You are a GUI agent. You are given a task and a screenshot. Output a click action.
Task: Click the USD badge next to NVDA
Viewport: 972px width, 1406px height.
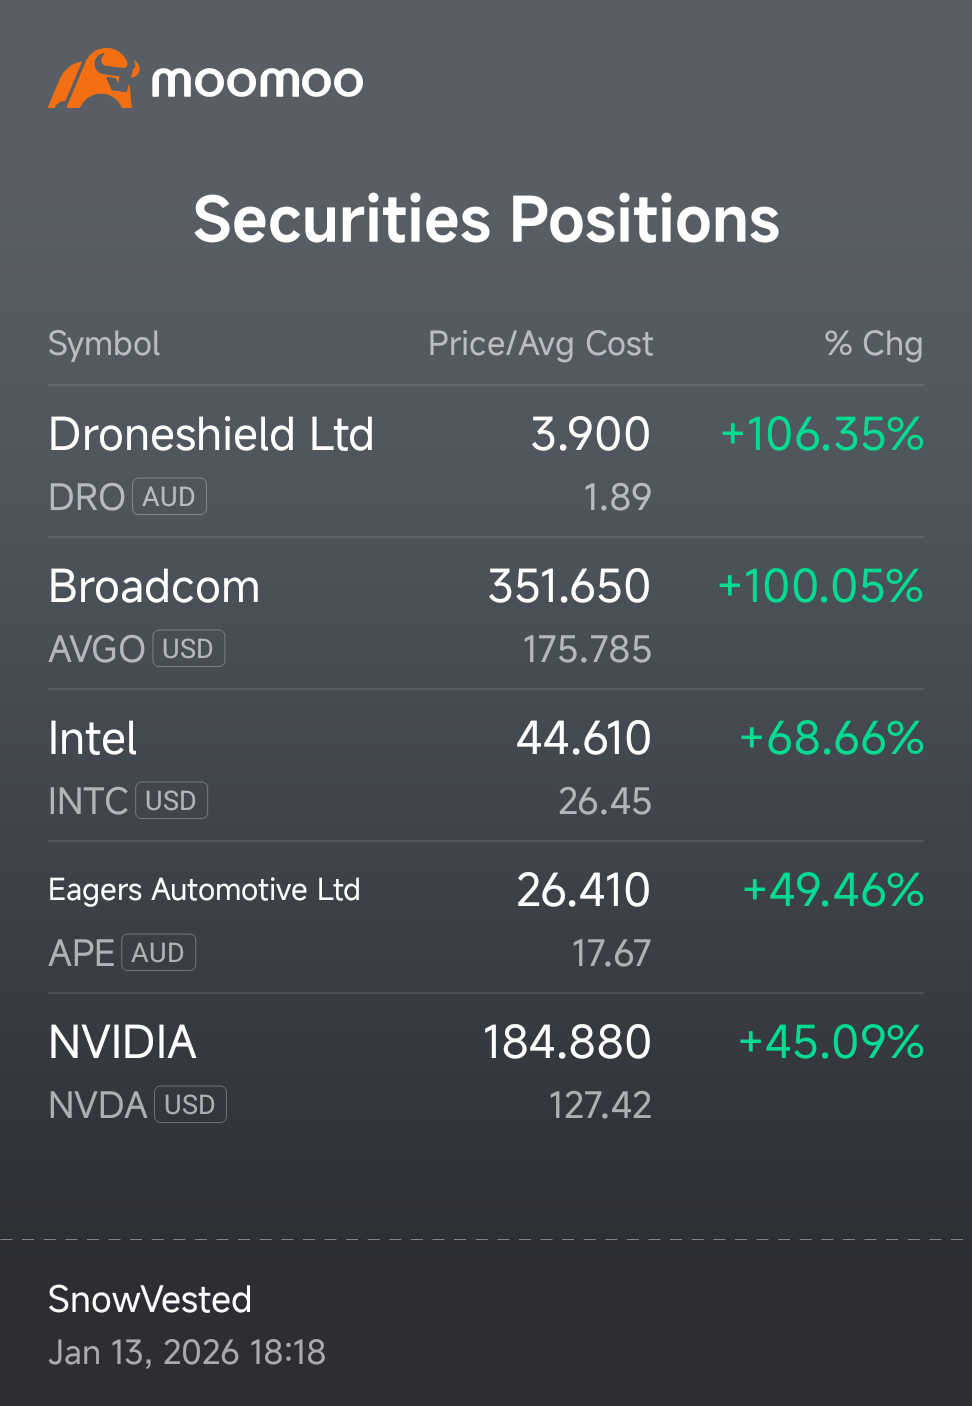[x=190, y=1105]
